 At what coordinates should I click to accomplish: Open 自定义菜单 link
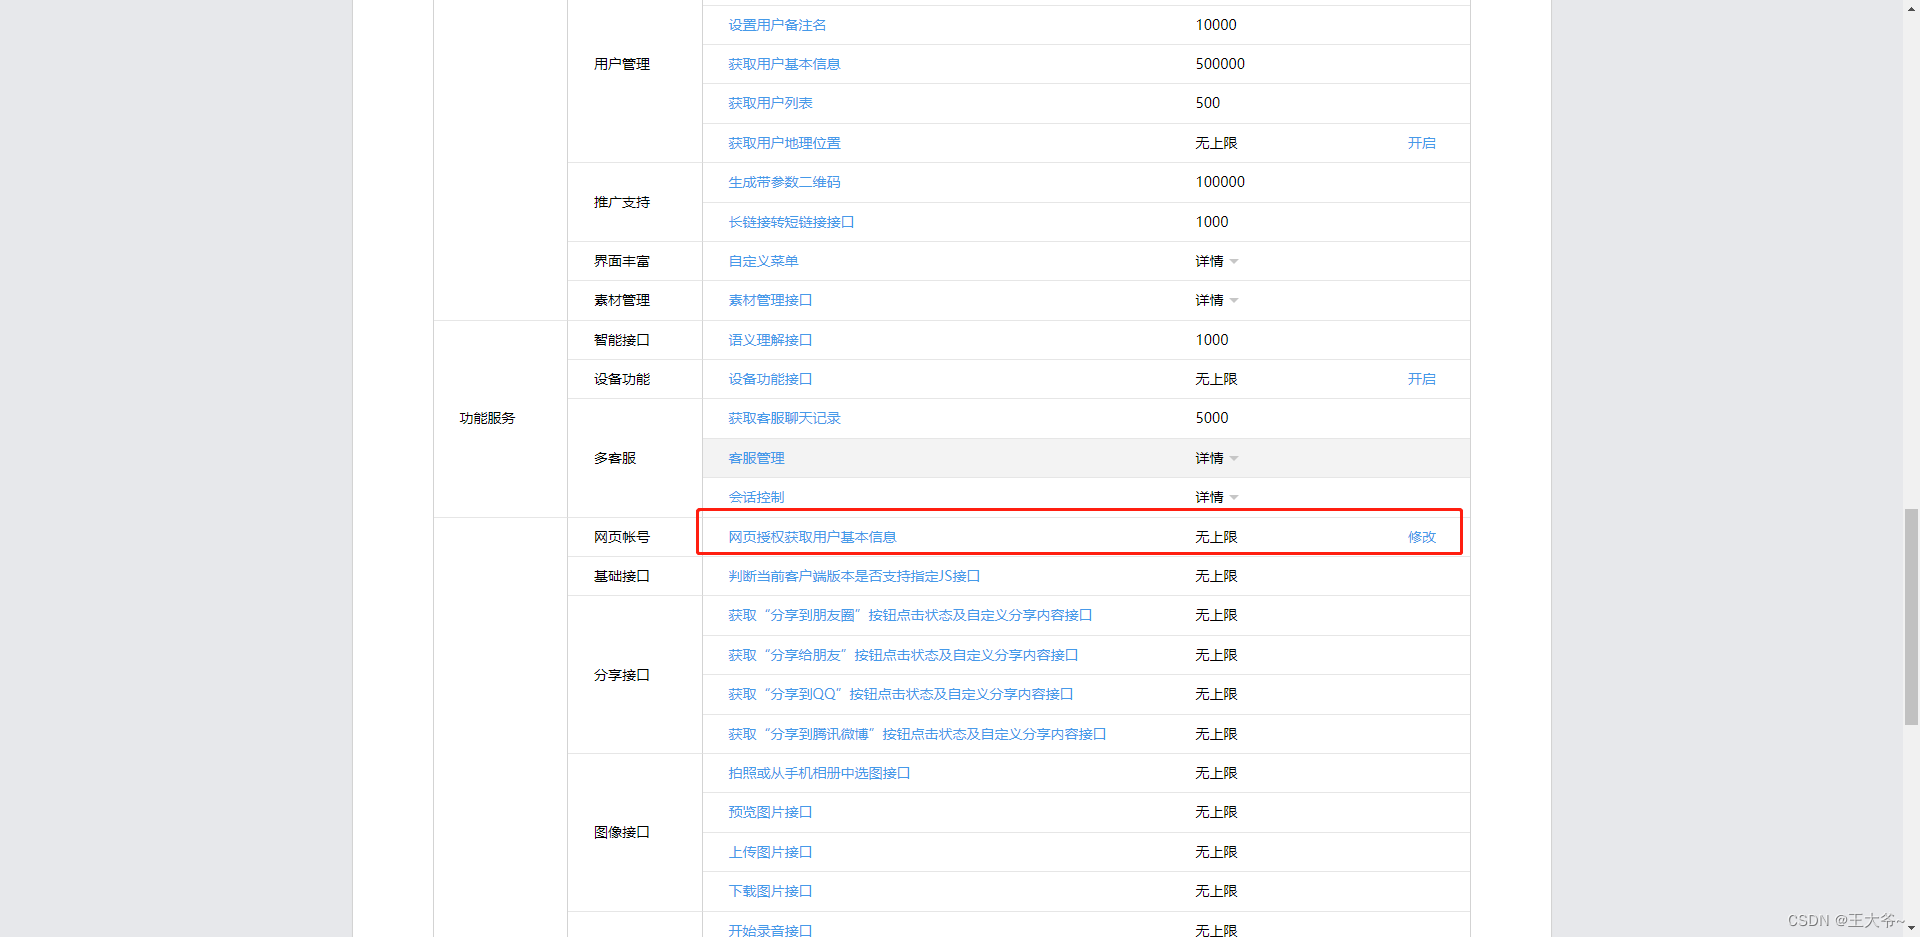pos(763,261)
